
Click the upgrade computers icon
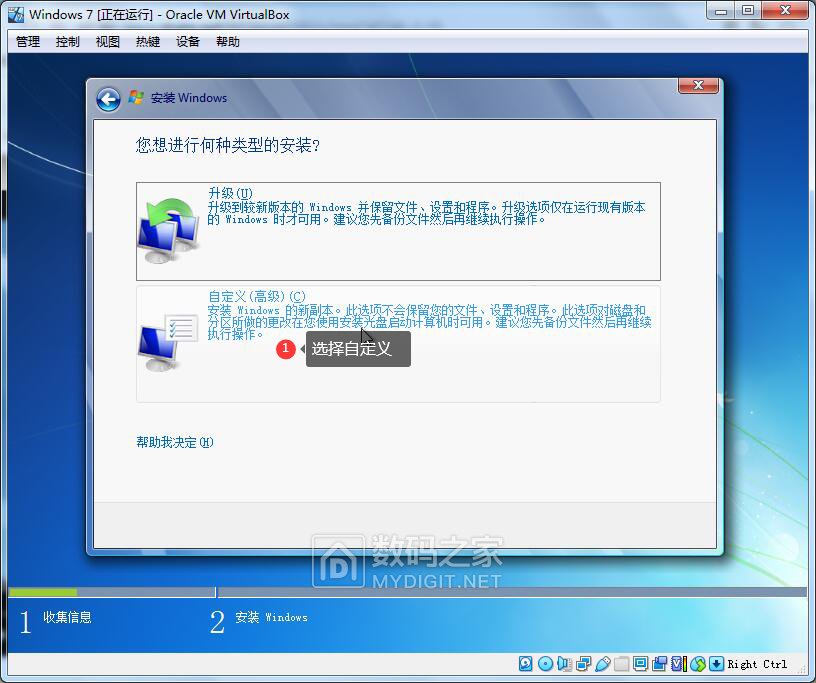(x=168, y=231)
